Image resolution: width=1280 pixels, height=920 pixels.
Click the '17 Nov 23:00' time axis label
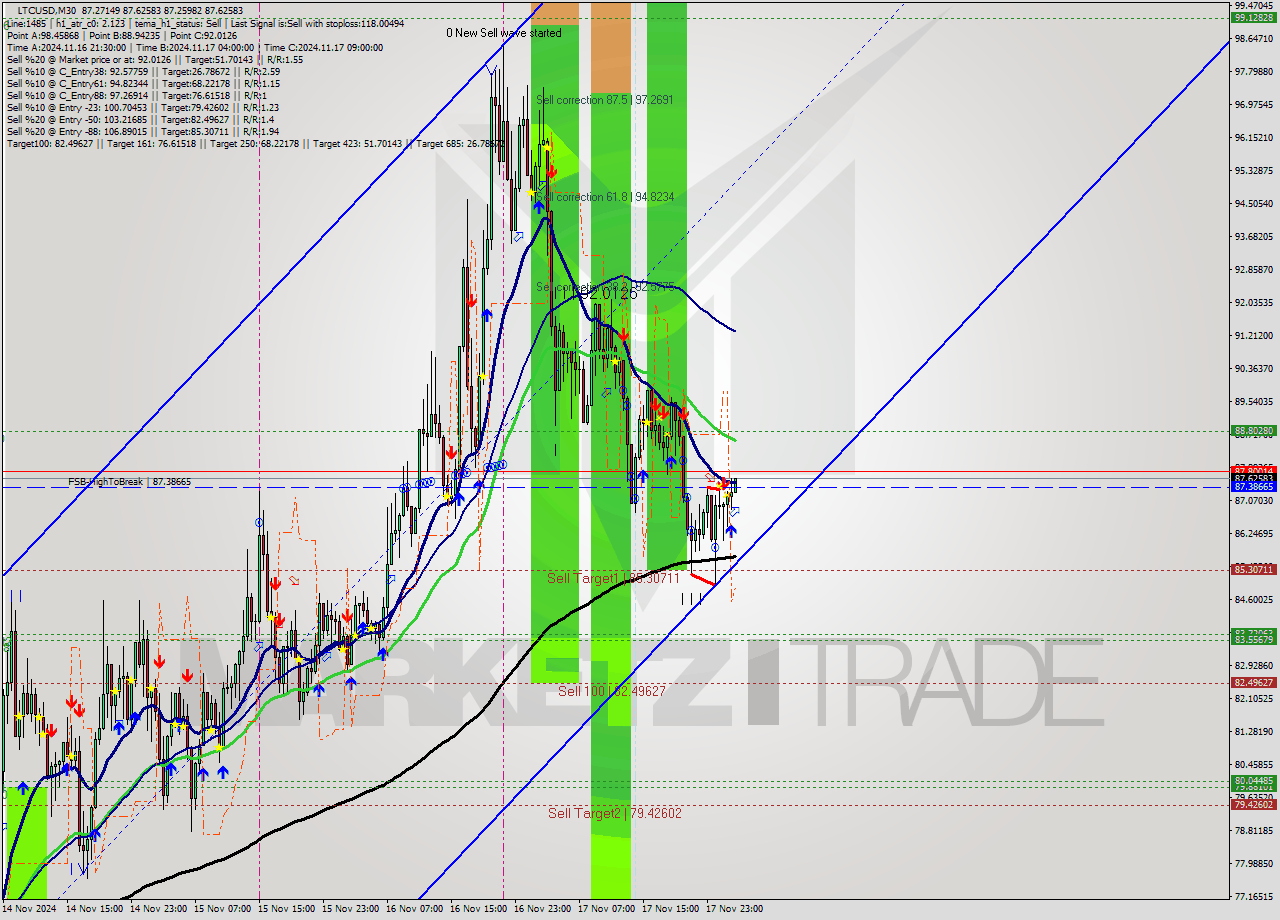tap(734, 909)
